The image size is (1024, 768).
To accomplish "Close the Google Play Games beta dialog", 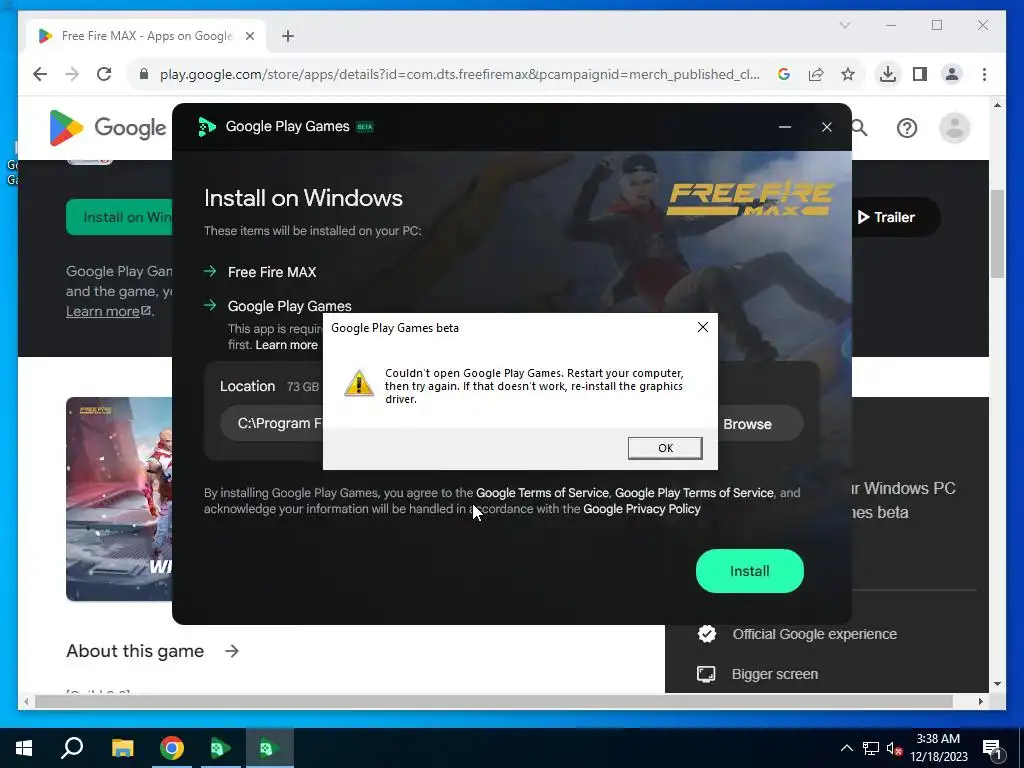I will tap(703, 327).
